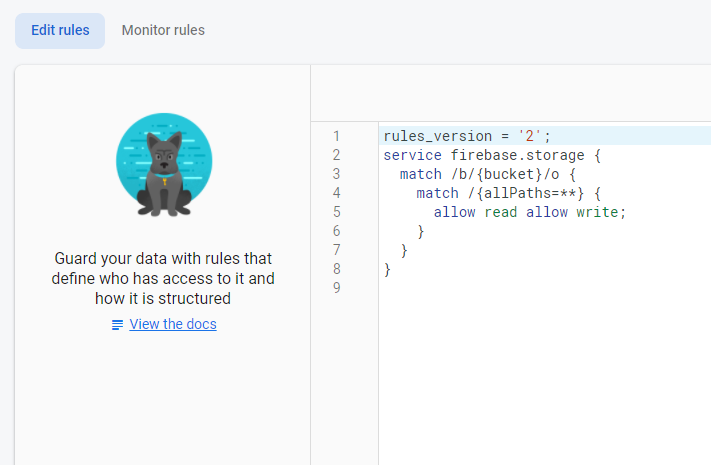The height and width of the screenshot is (465, 711).
Task: Click the 'Guard your data with rules' description
Action: click(163, 279)
